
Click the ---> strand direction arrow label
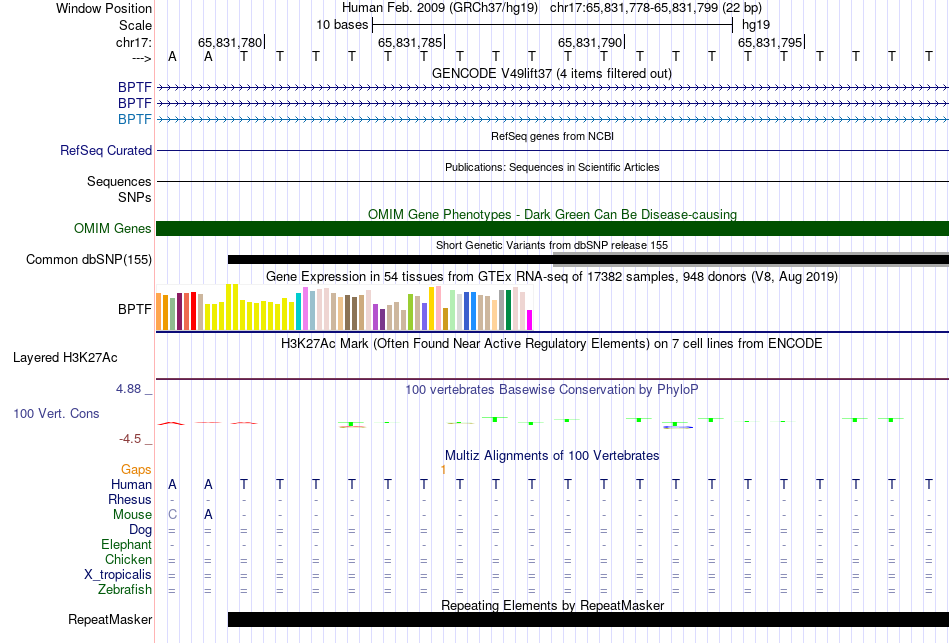tap(142, 58)
